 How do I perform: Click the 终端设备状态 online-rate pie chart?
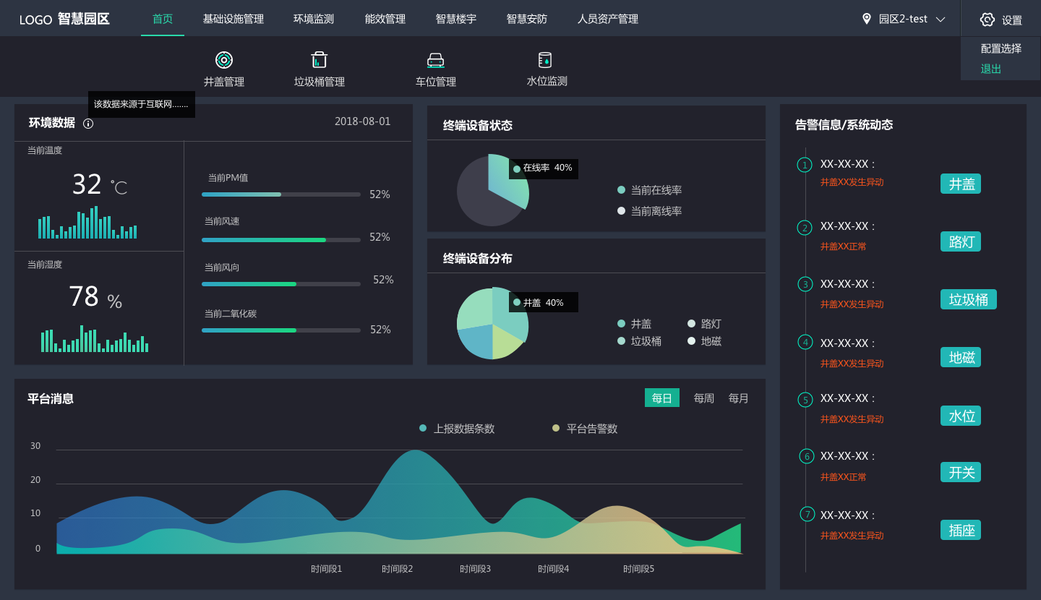pyautogui.click(x=493, y=190)
